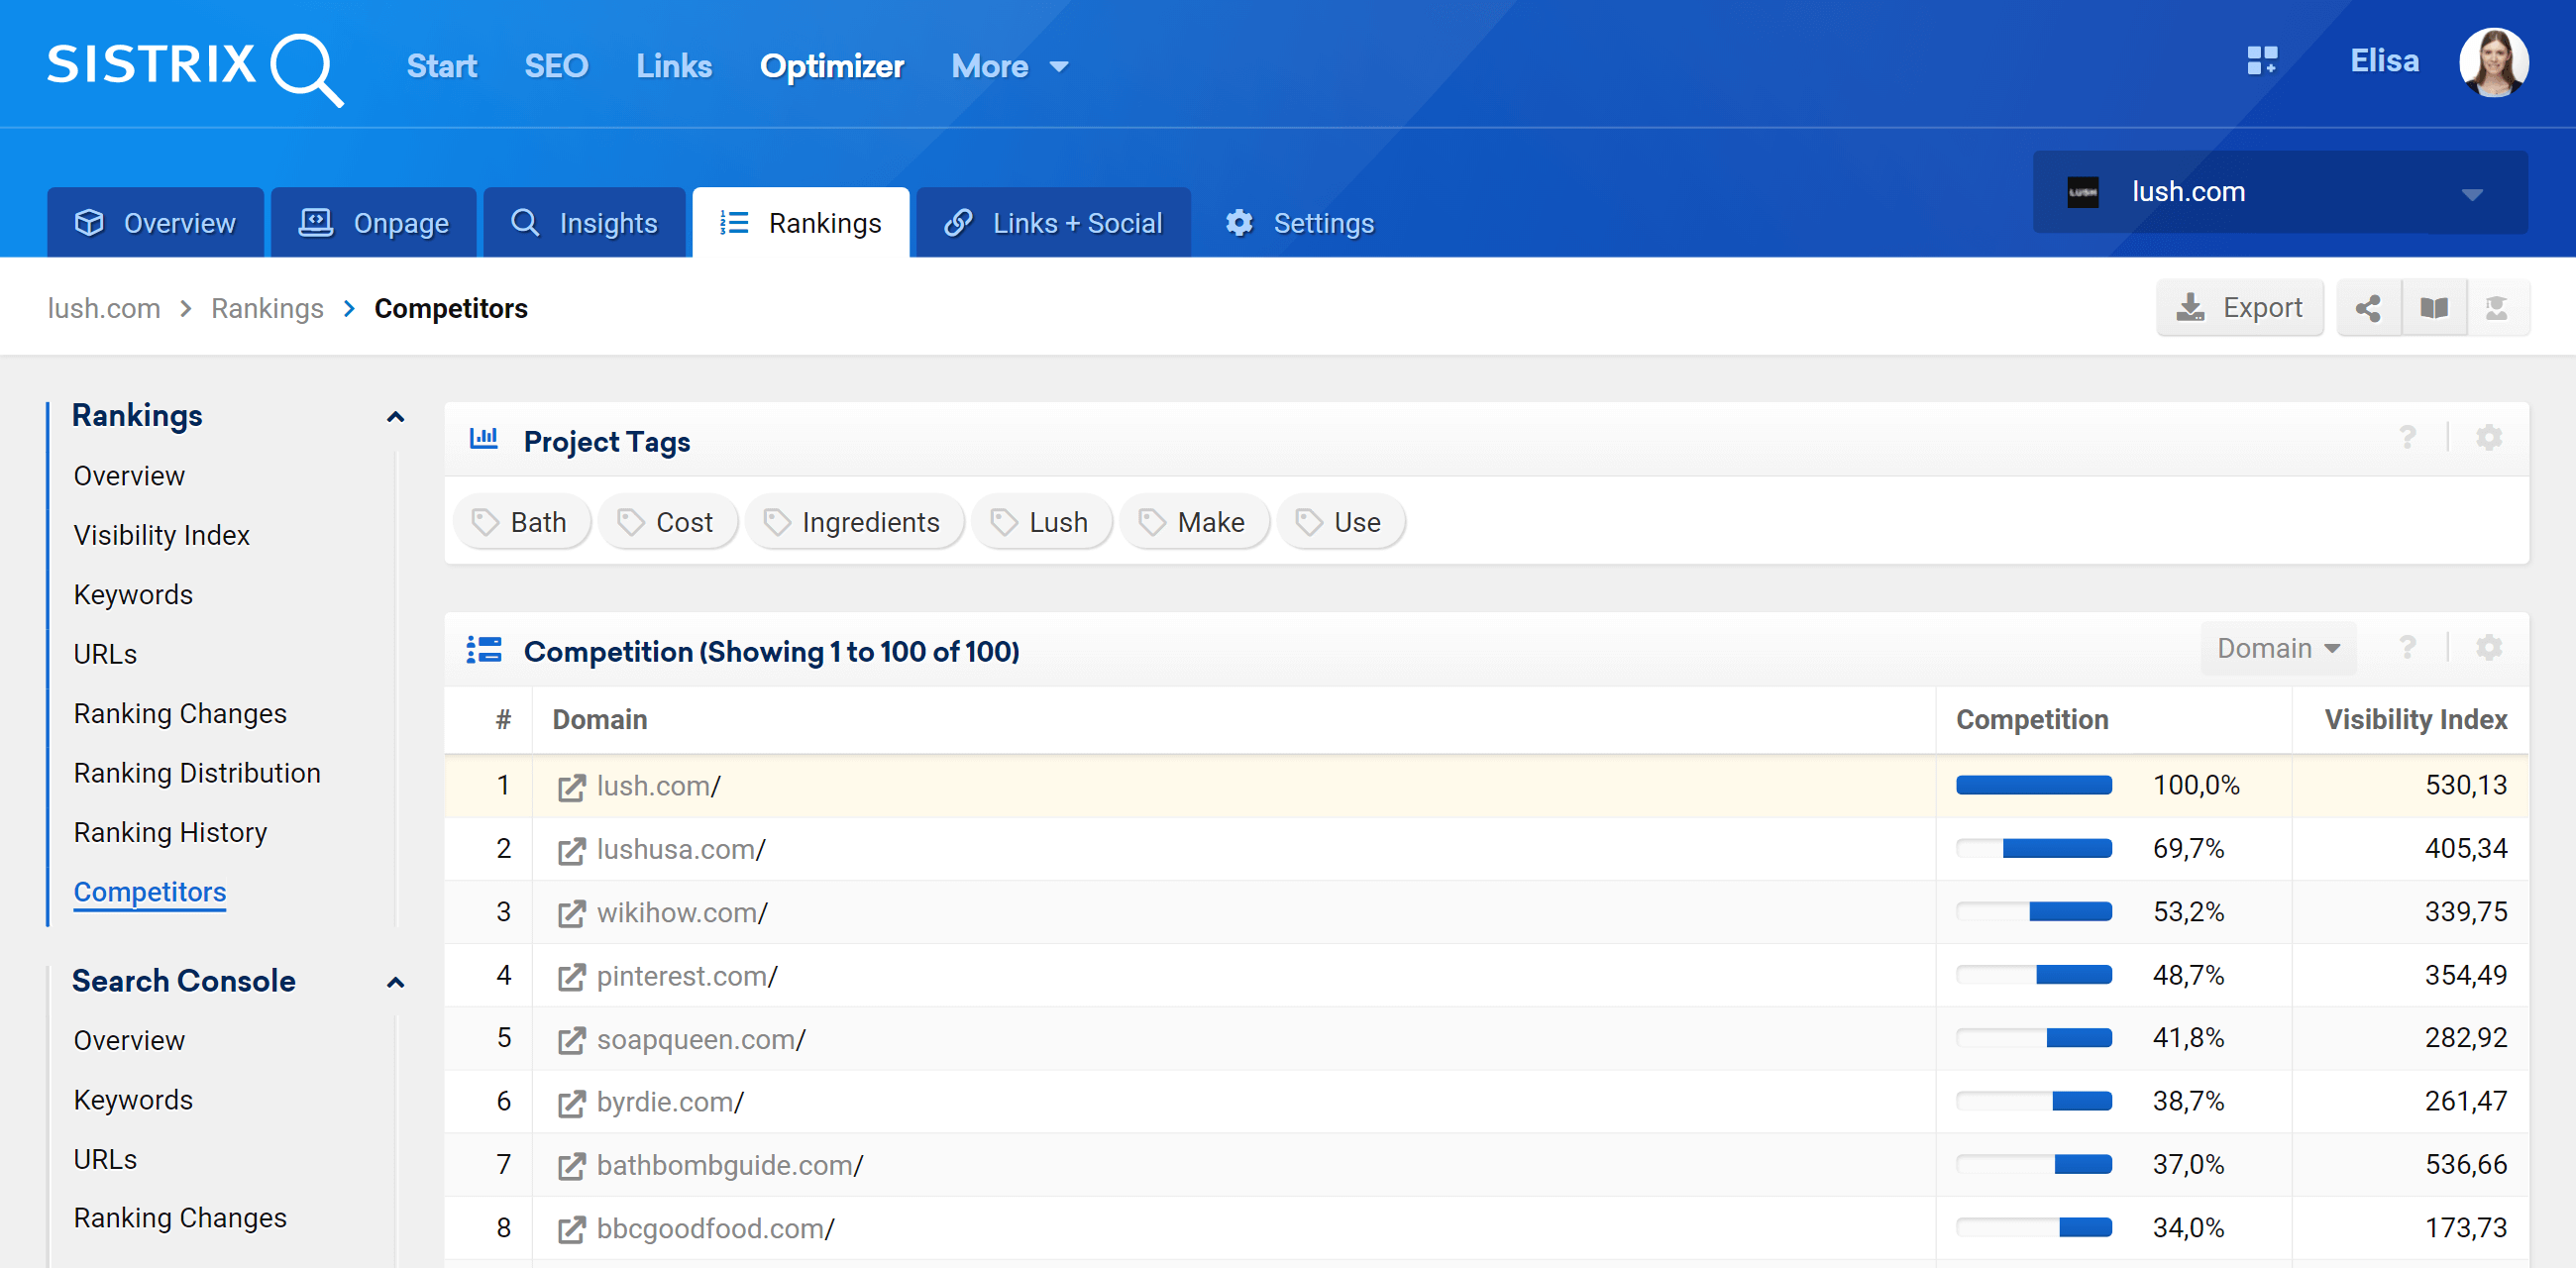Click Elisa username text
This screenshot has width=2576, height=1268.
(x=2384, y=61)
